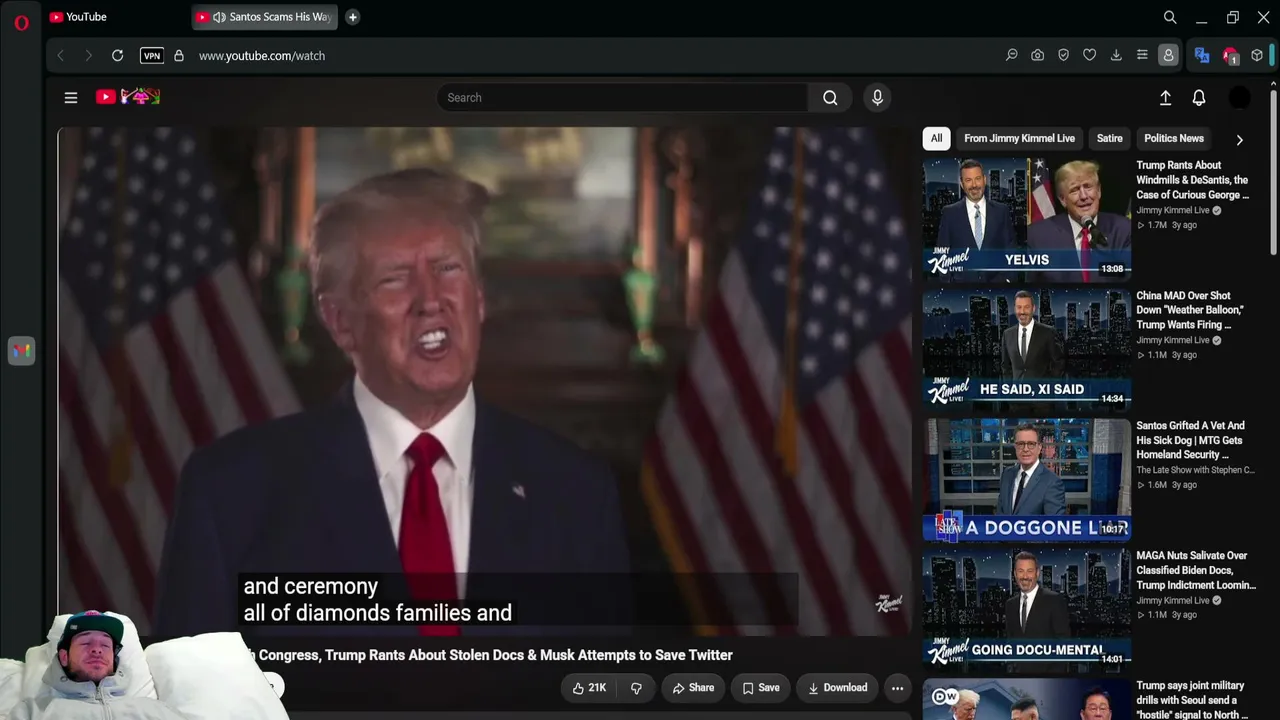Image resolution: width=1280 pixels, height=720 pixels.
Task: Open the Opera main menu
Action: tap(21, 22)
